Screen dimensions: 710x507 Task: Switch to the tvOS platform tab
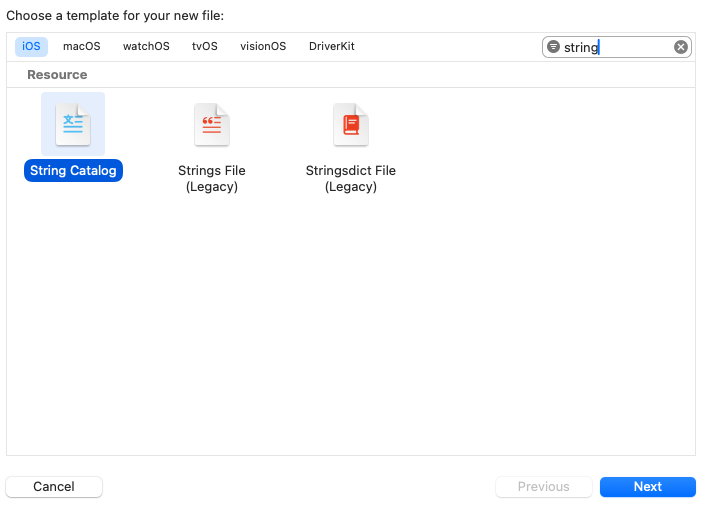pyautogui.click(x=205, y=47)
